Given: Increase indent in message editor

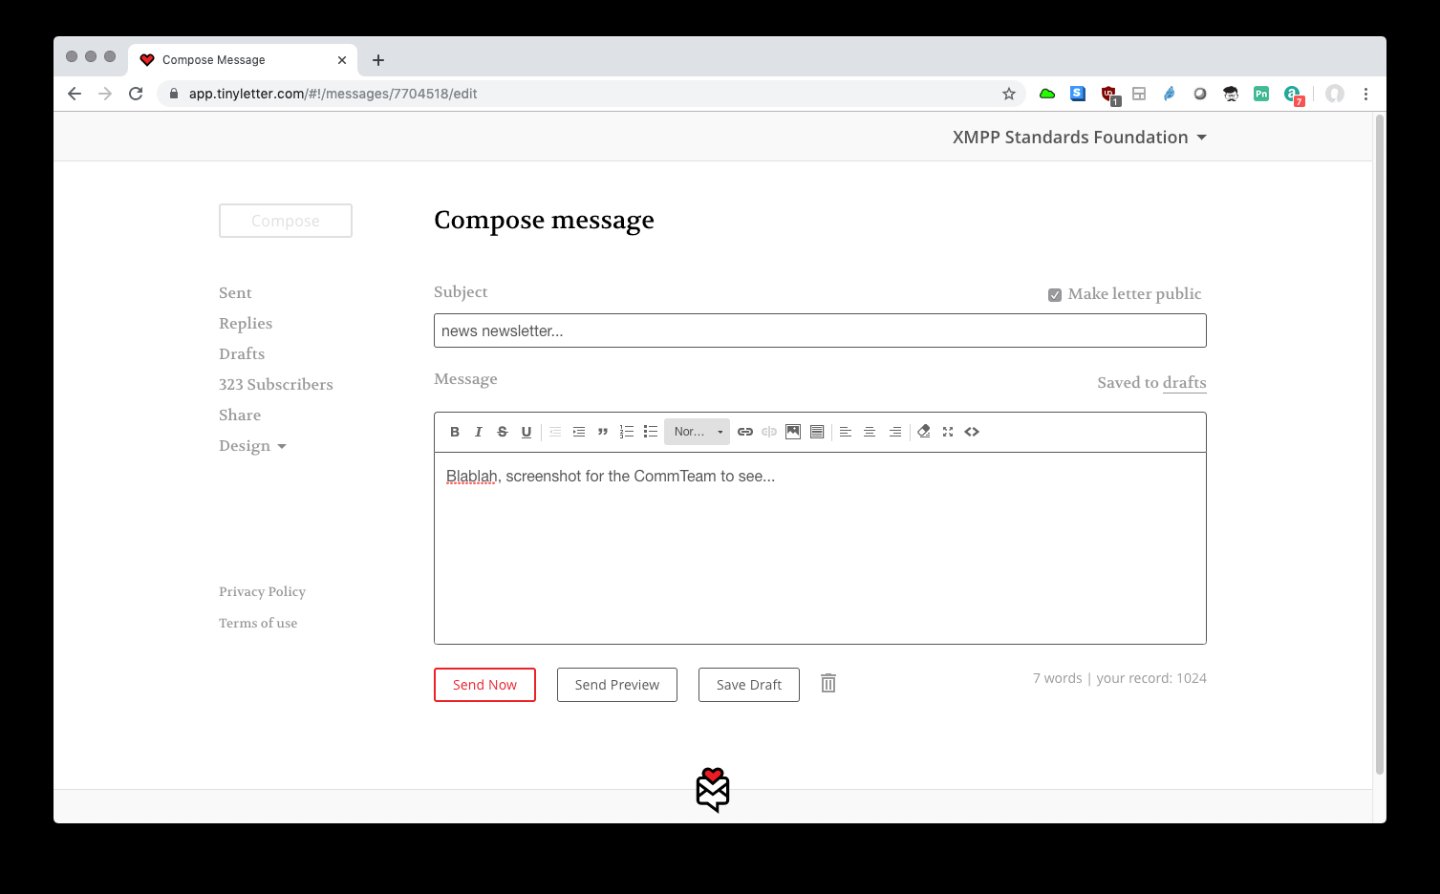Looking at the screenshot, I should tap(579, 432).
